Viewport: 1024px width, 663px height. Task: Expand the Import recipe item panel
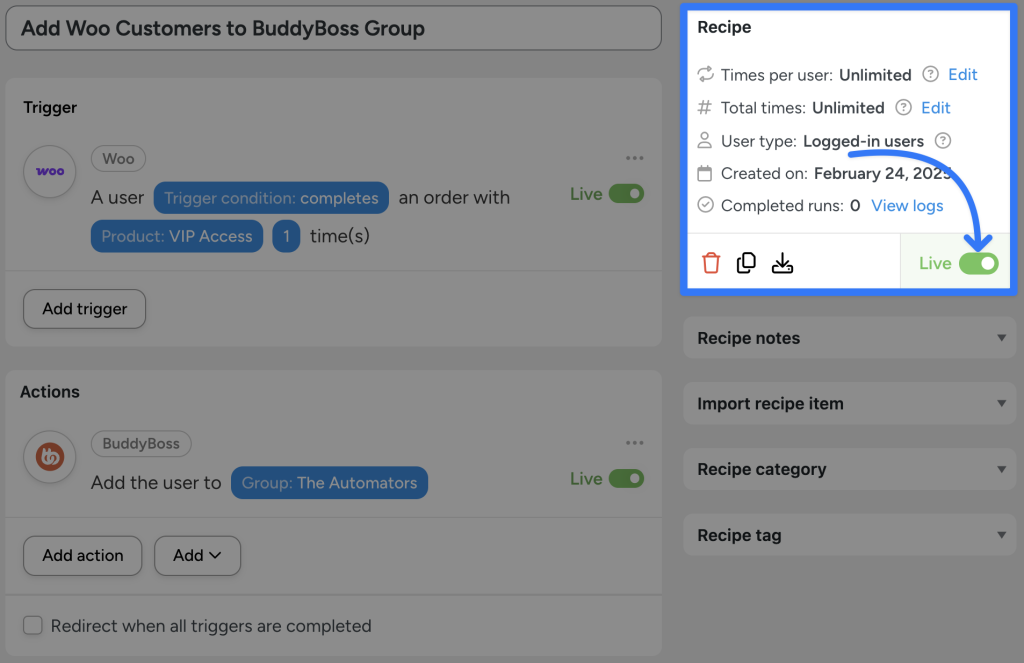(x=849, y=403)
